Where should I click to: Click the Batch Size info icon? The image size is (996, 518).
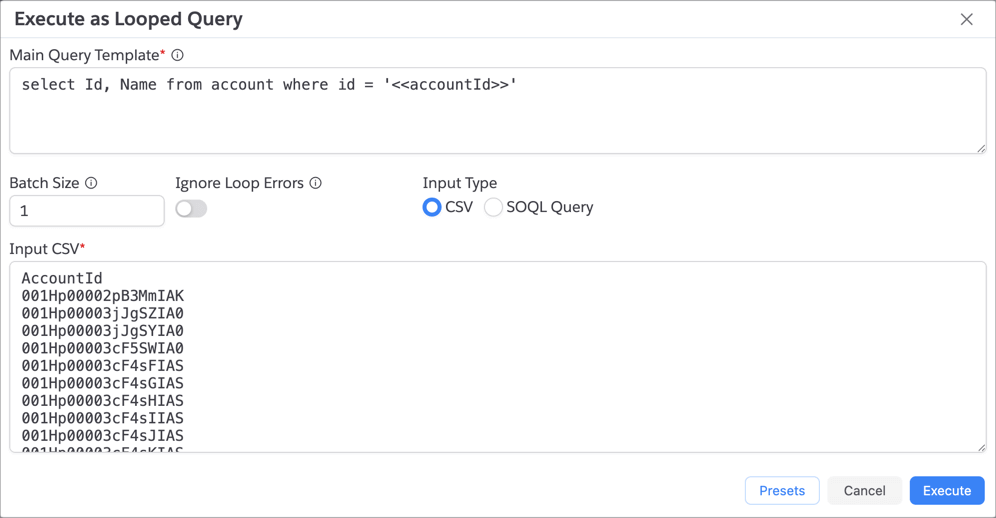(x=91, y=183)
